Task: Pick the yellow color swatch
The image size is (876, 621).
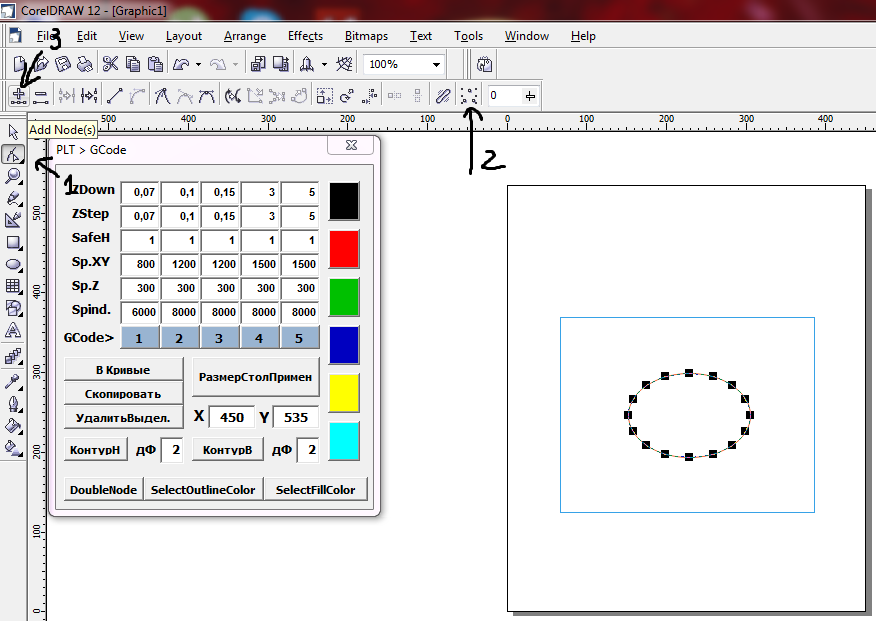Action: [x=344, y=393]
